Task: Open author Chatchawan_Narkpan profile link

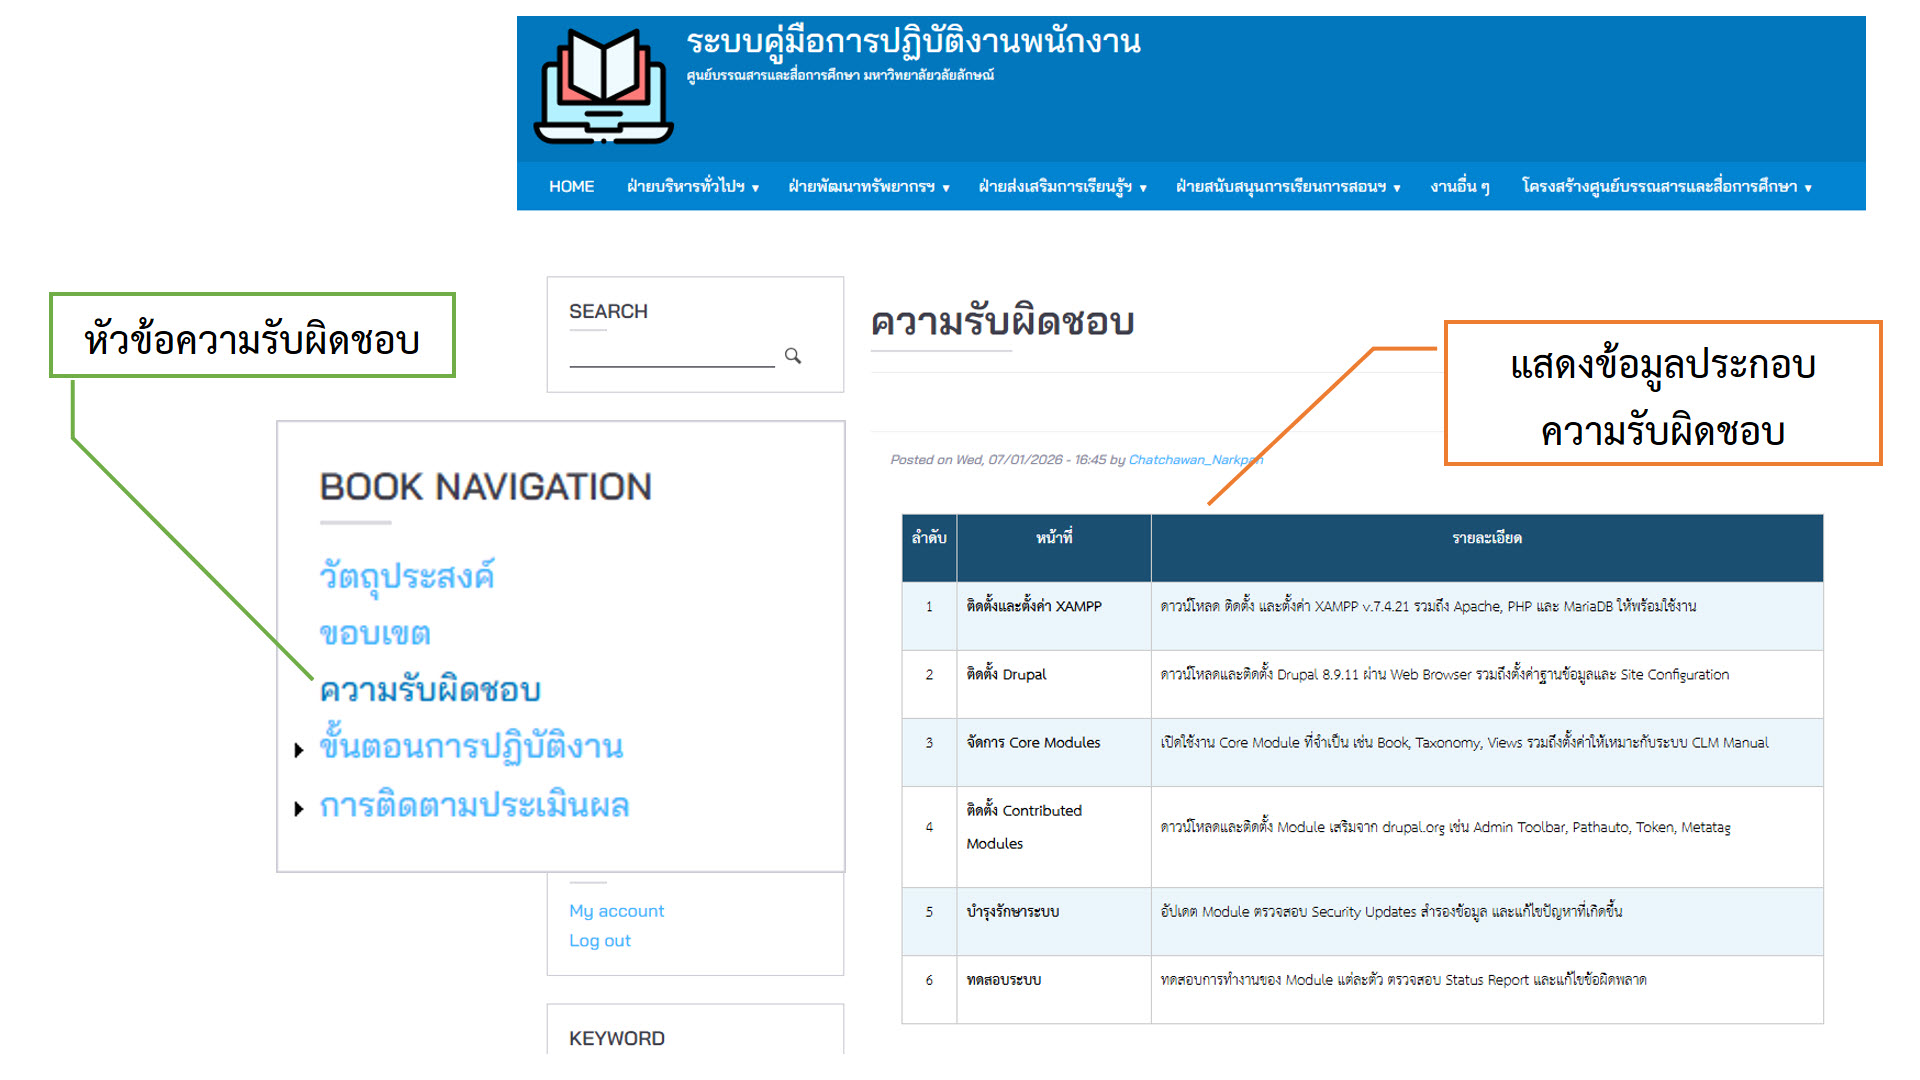Action: click(x=1196, y=460)
